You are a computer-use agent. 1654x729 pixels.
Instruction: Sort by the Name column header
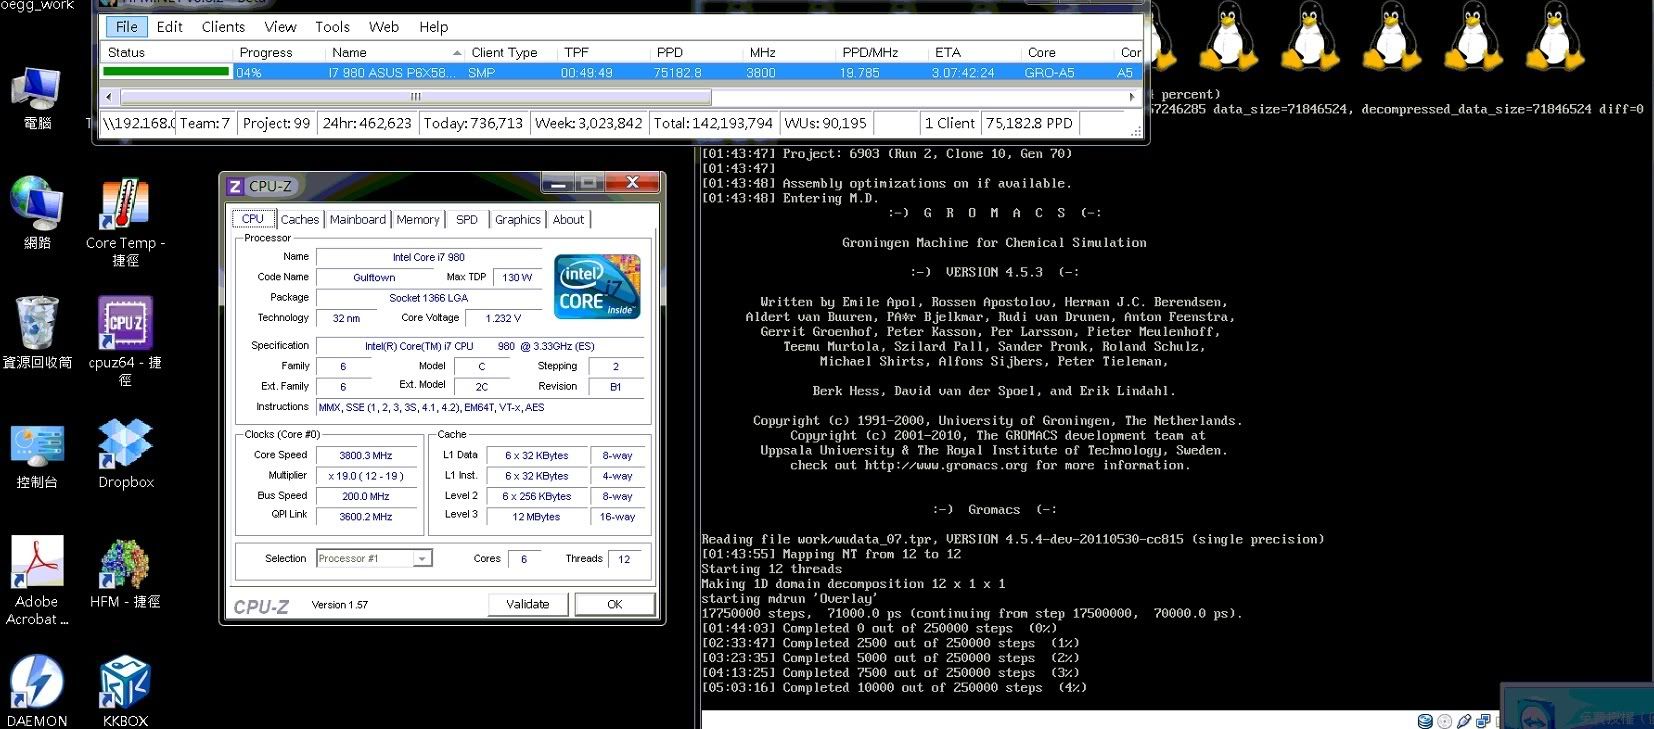[396, 52]
